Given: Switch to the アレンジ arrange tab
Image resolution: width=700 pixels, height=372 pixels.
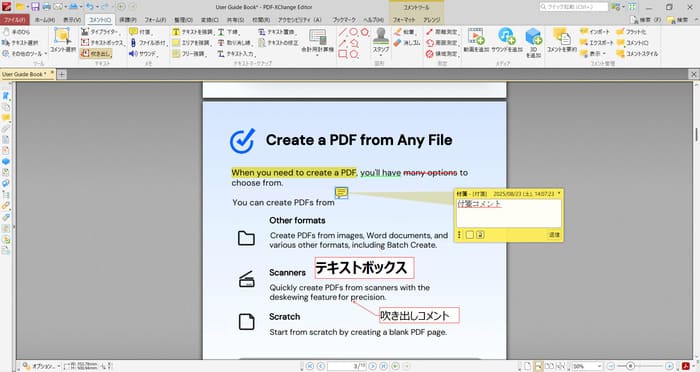Looking at the screenshot, I should 431,20.
